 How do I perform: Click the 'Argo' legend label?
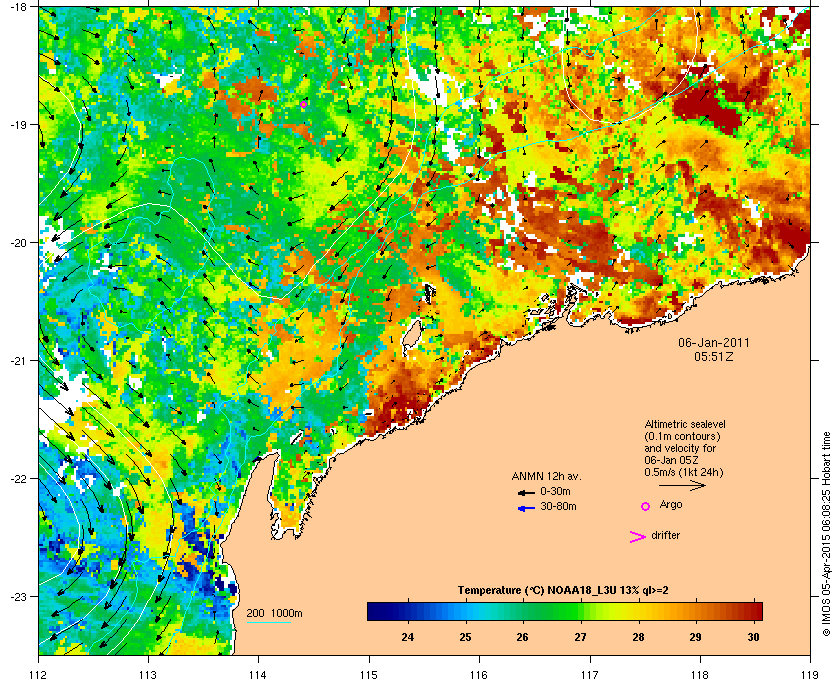point(671,505)
